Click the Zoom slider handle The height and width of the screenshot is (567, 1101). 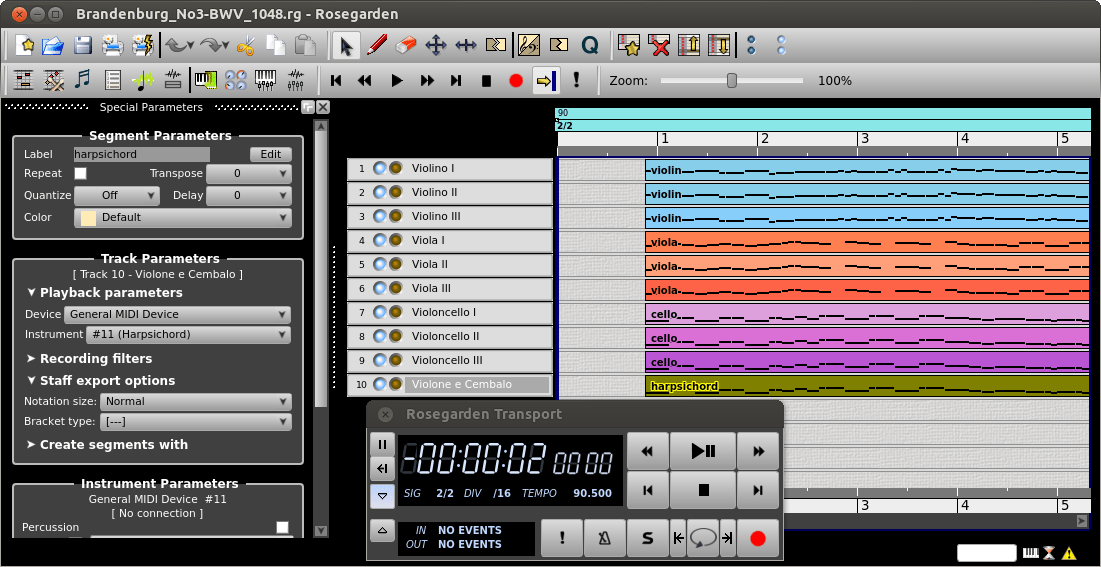(x=732, y=81)
